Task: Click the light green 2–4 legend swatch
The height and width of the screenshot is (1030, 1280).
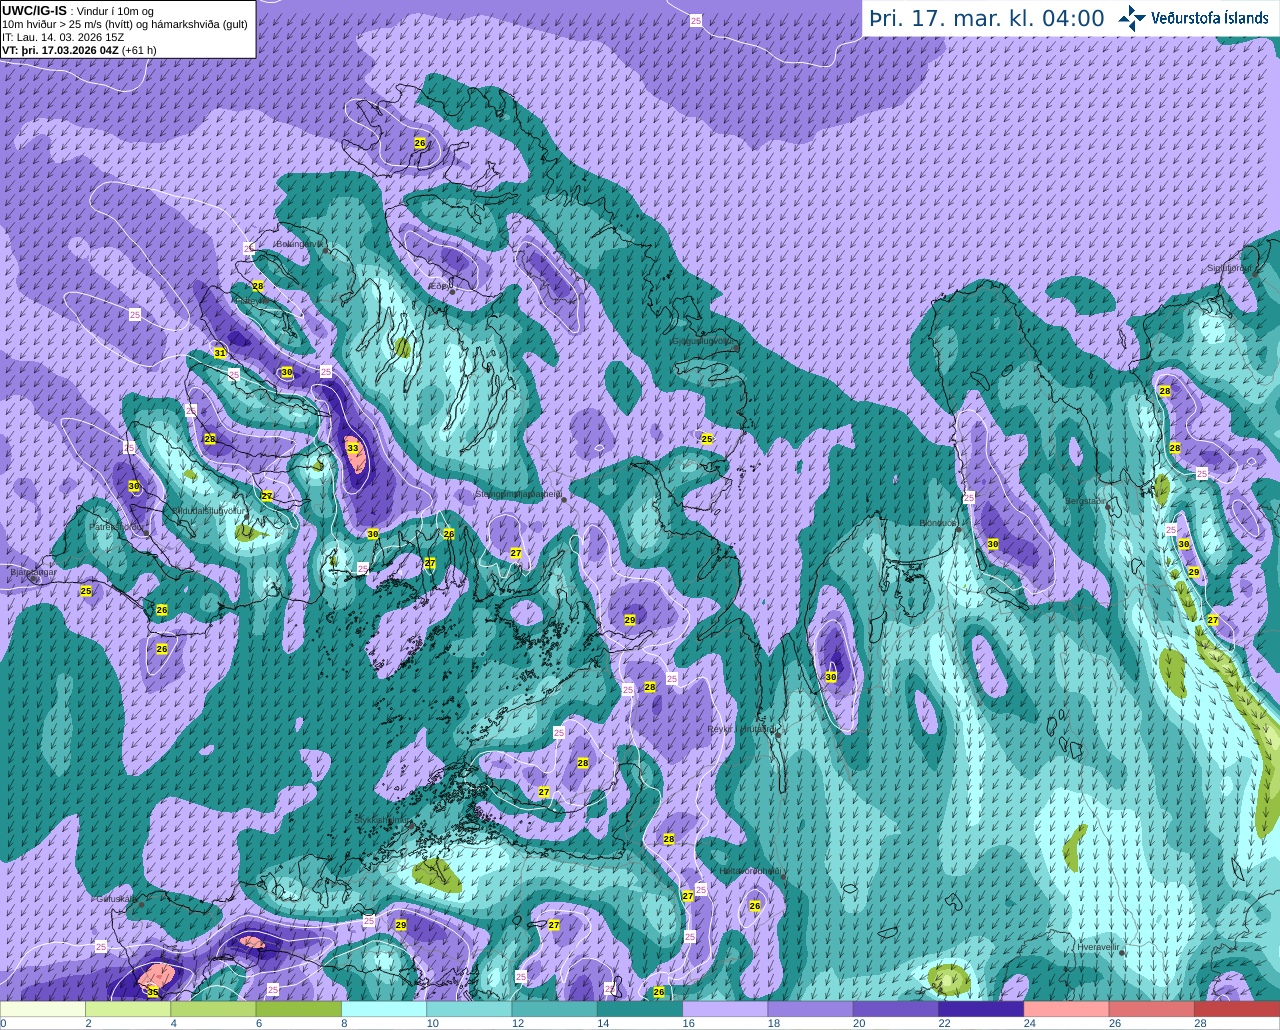Action: pos(129,1008)
